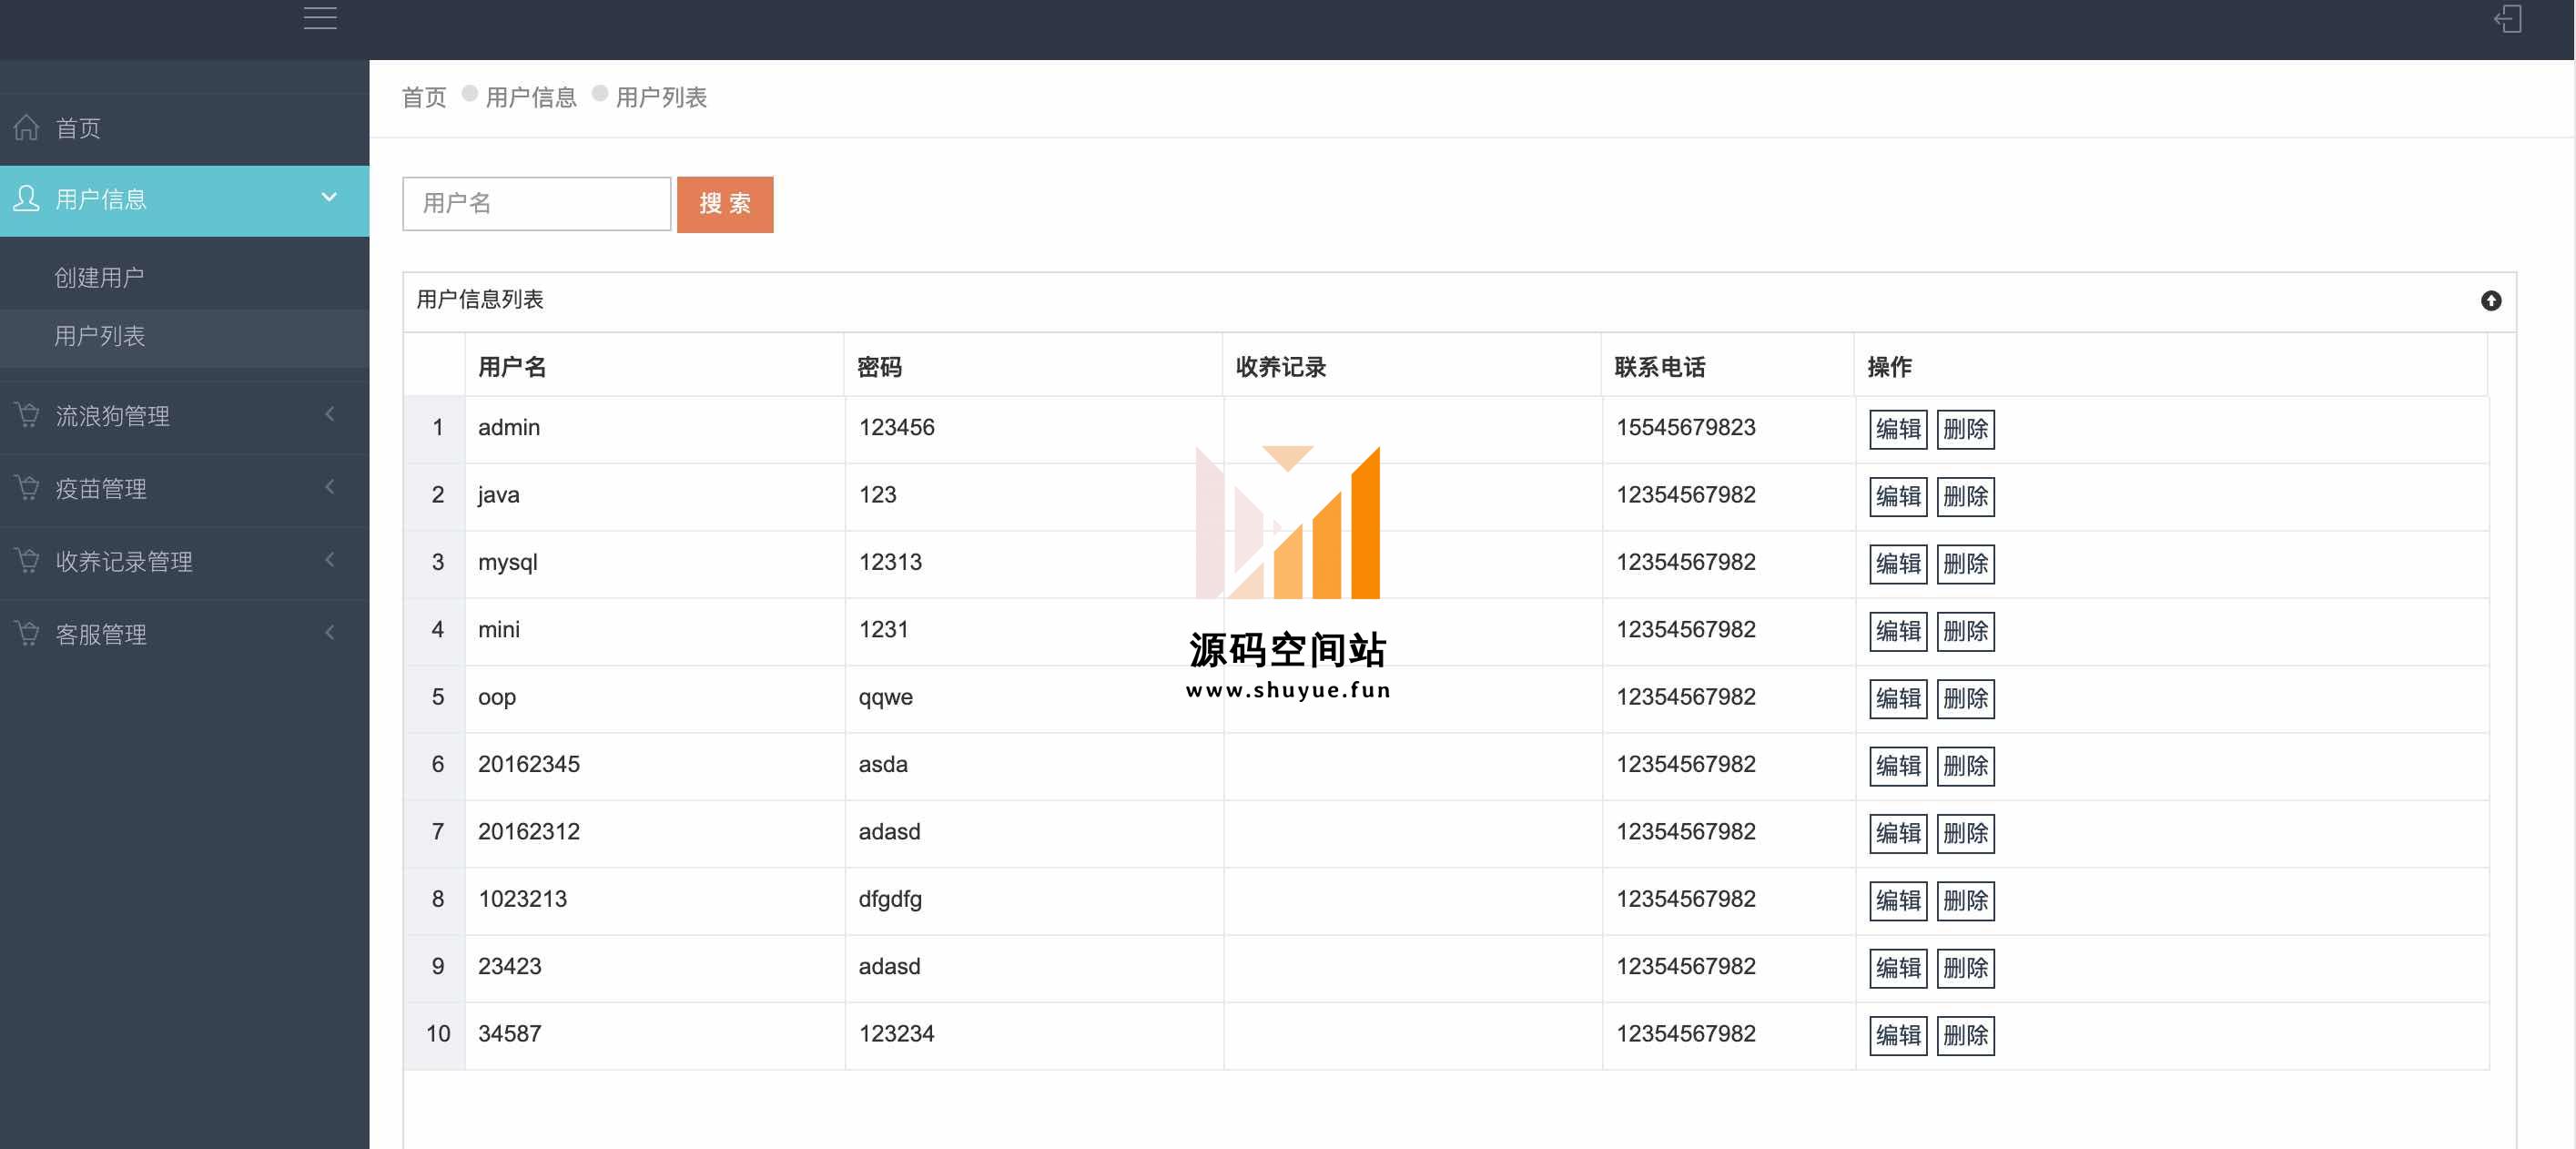Screen dimensions: 2576x1149
Task: Click the home icon beside 首页 in sidebar
Action: point(27,128)
